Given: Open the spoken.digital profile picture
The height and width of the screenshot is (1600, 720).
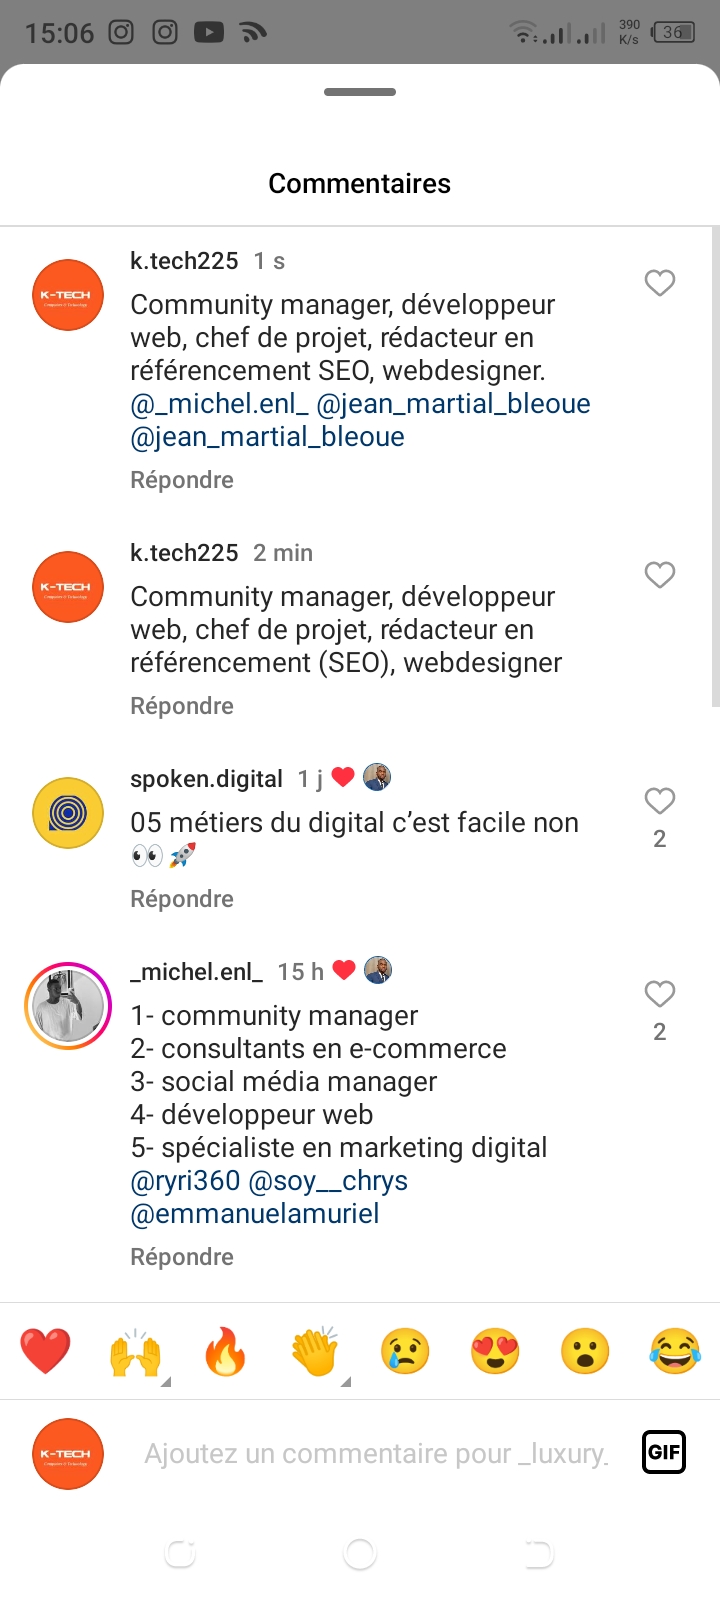Looking at the screenshot, I should pos(68,813).
